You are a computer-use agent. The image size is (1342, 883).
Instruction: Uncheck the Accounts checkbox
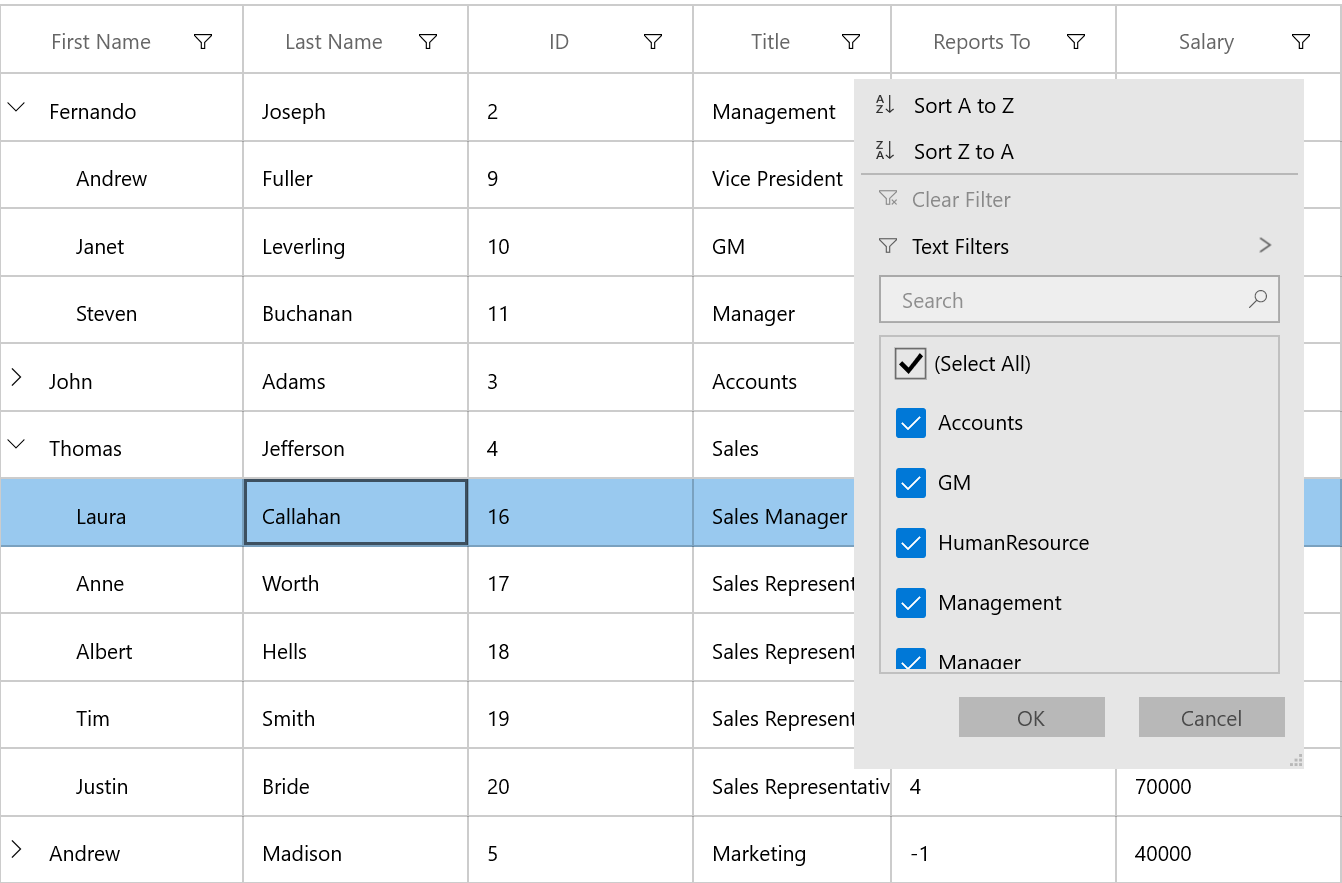[x=911, y=424]
